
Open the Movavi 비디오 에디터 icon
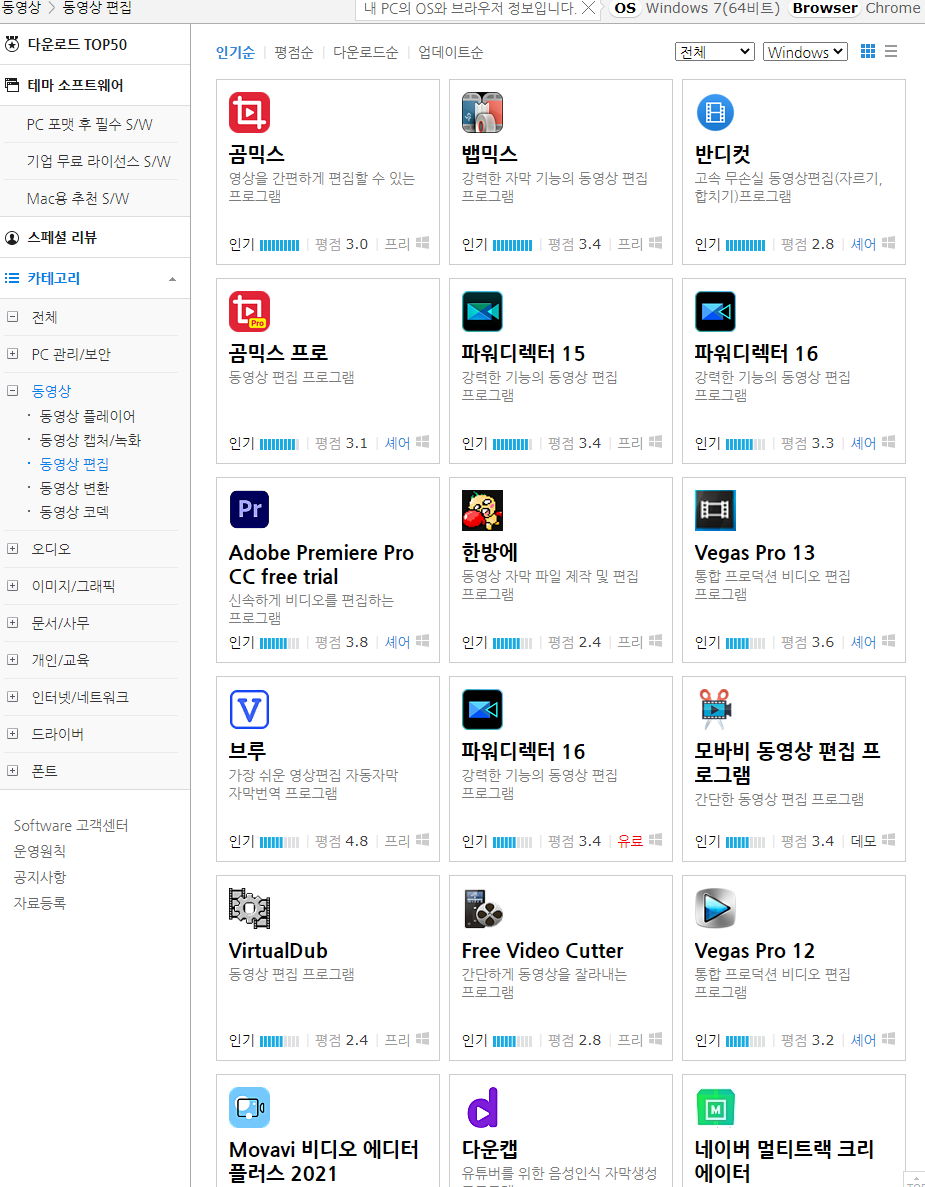(249, 1107)
